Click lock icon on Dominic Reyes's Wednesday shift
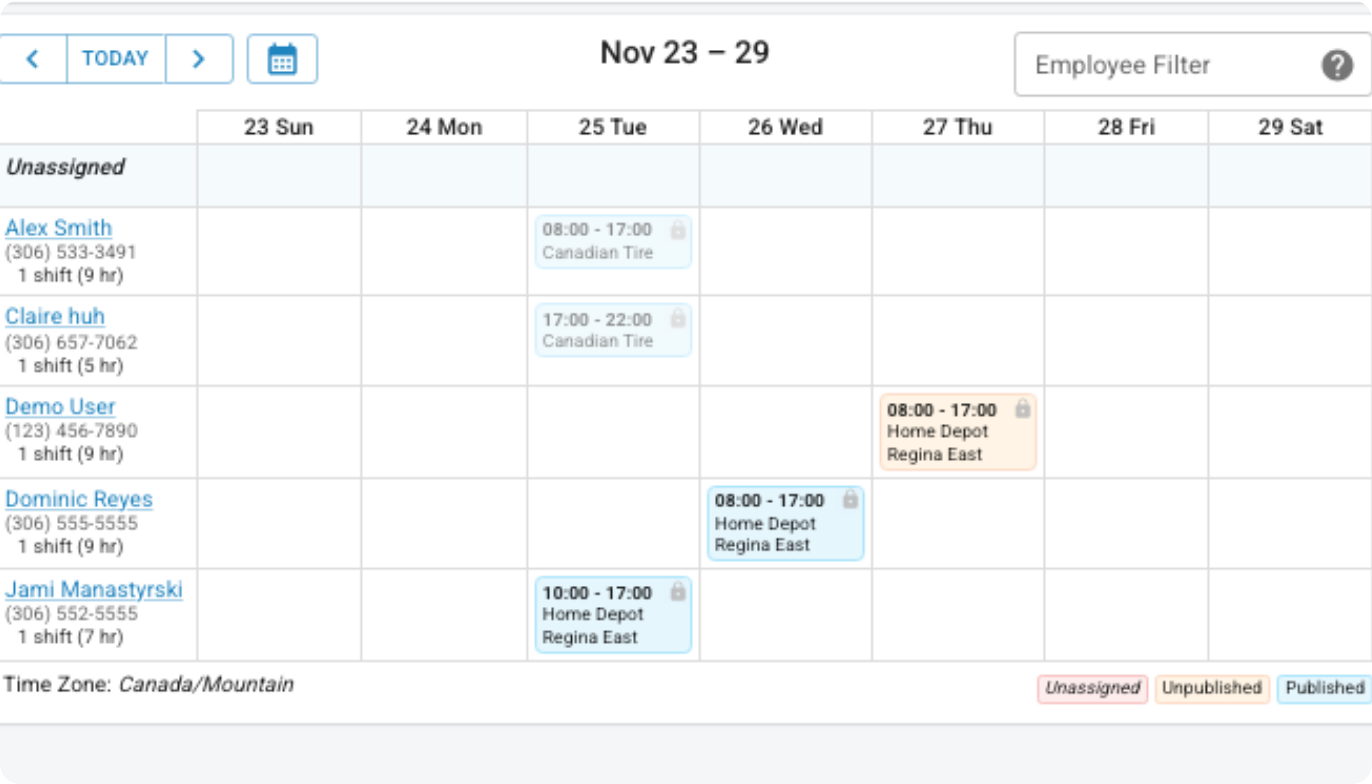Screen dimensions: 1372x784 [850, 500]
